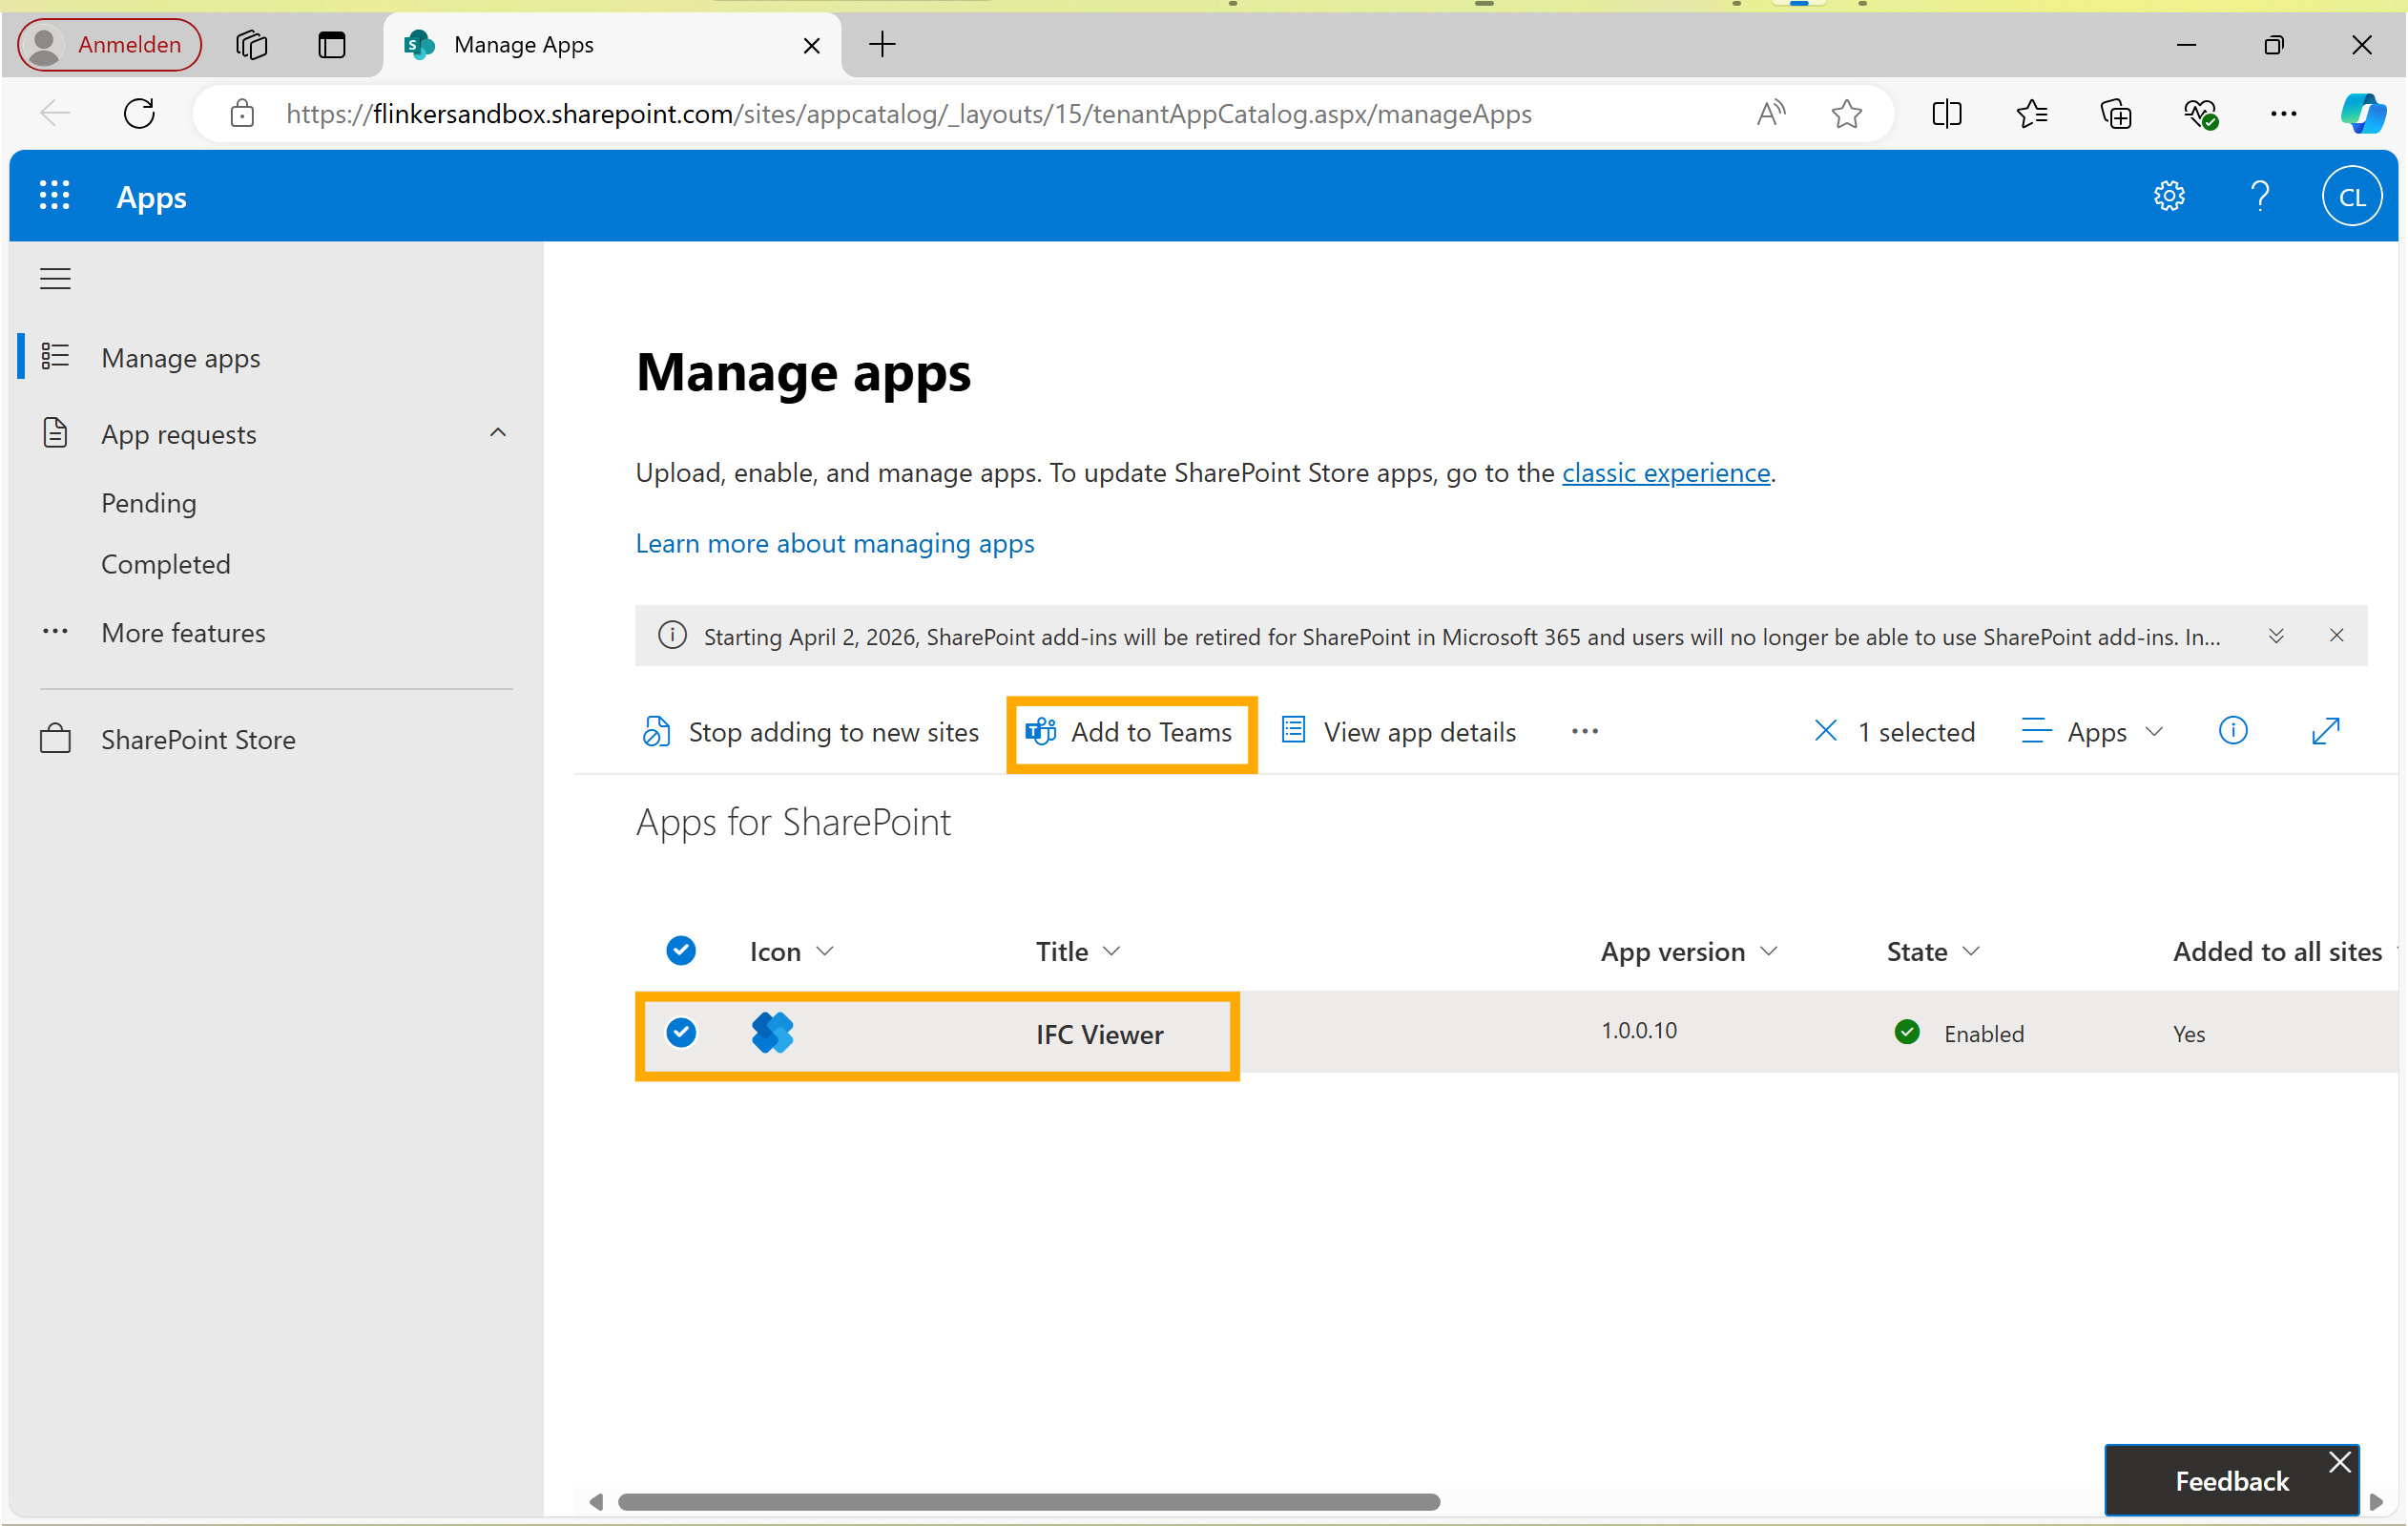
Task: Click the Manage apps list icon
Action: tap(55, 357)
